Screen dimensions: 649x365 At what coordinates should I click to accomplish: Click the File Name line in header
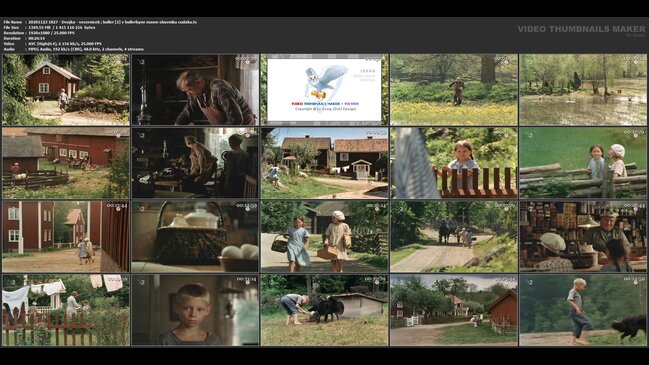[100, 22]
